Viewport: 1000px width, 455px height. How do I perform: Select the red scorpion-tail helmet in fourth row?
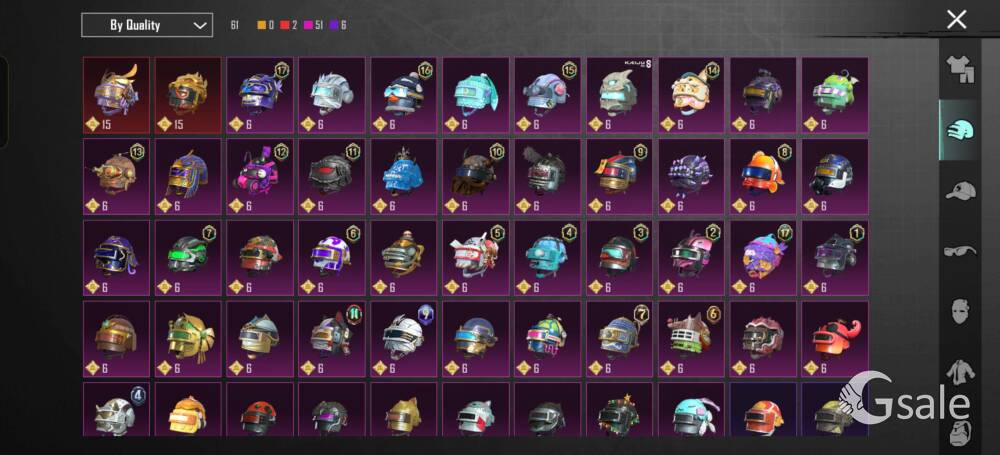(835, 339)
